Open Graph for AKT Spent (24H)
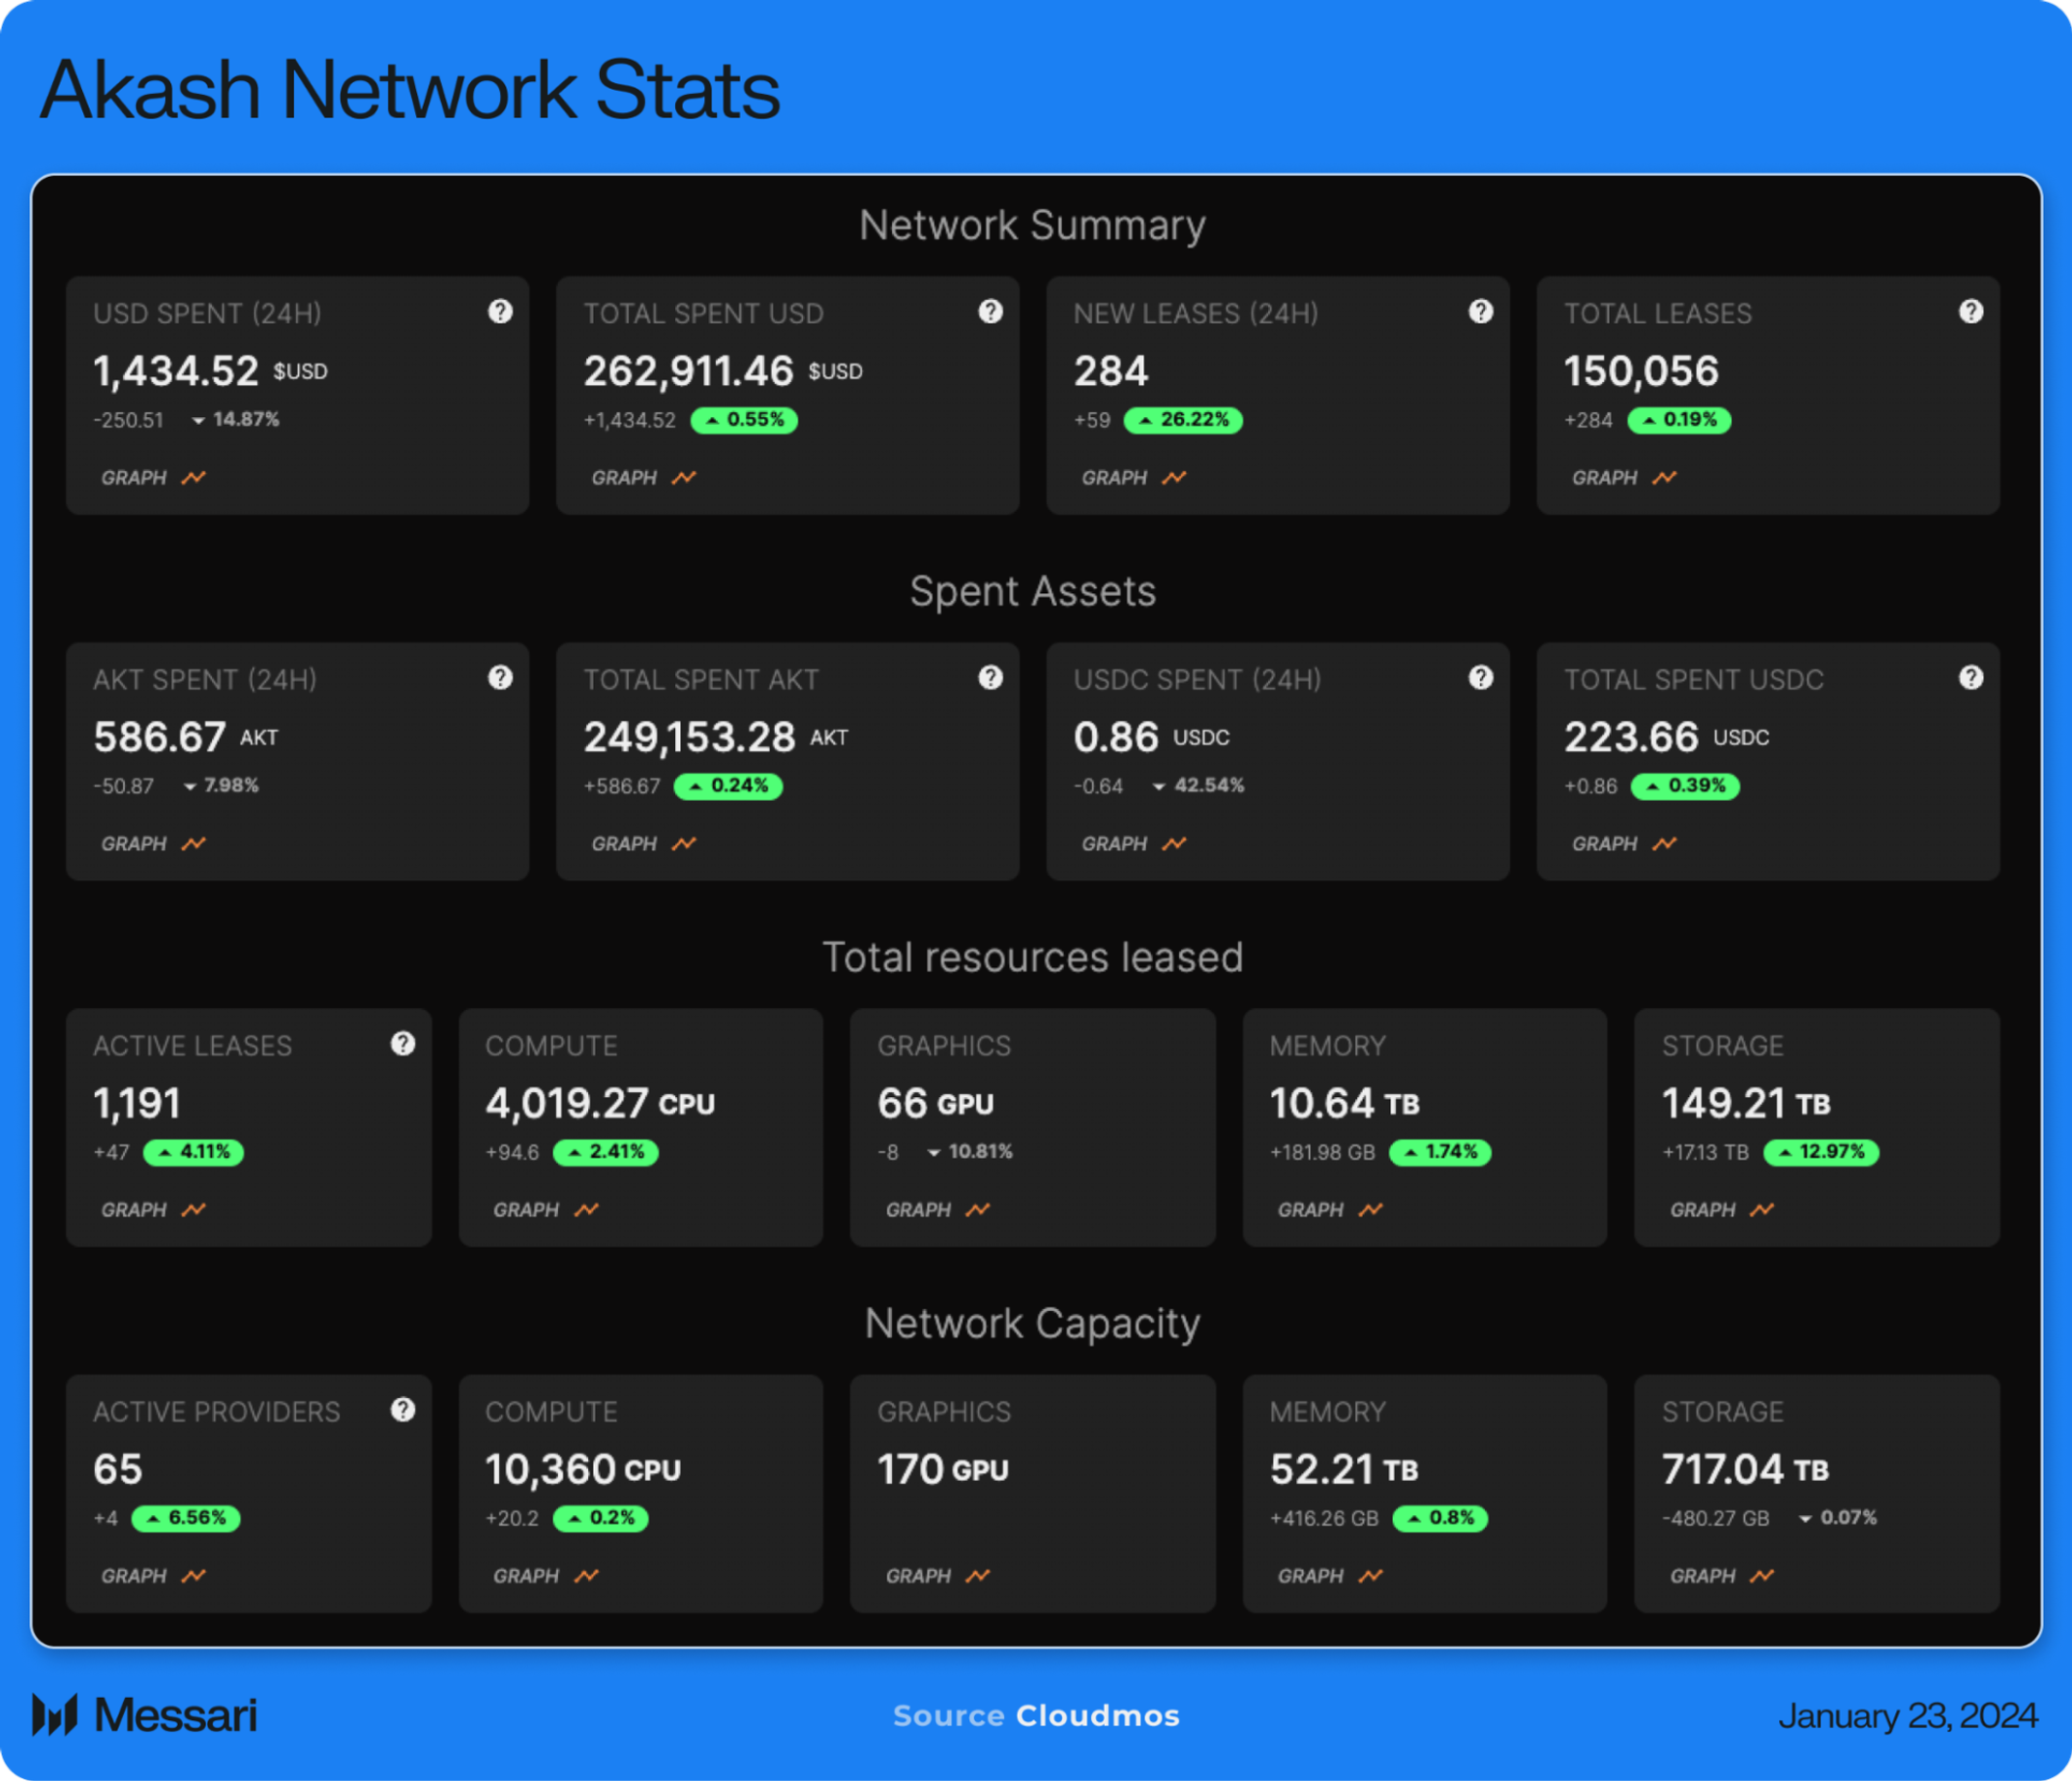The height and width of the screenshot is (1781, 2072). pos(153,844)
